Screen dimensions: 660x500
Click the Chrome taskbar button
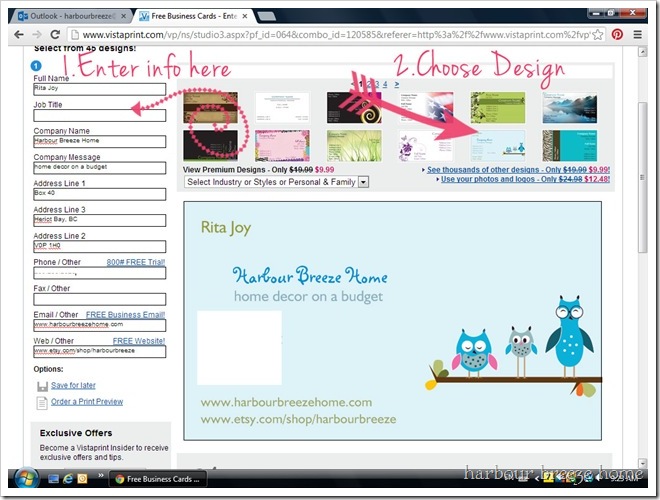point(158,479)
